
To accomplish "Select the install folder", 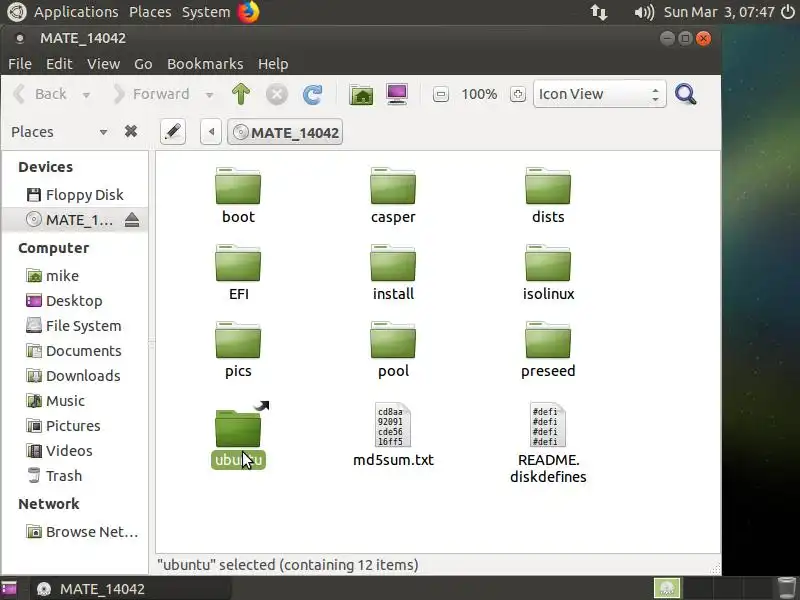I will pos(393,272).
